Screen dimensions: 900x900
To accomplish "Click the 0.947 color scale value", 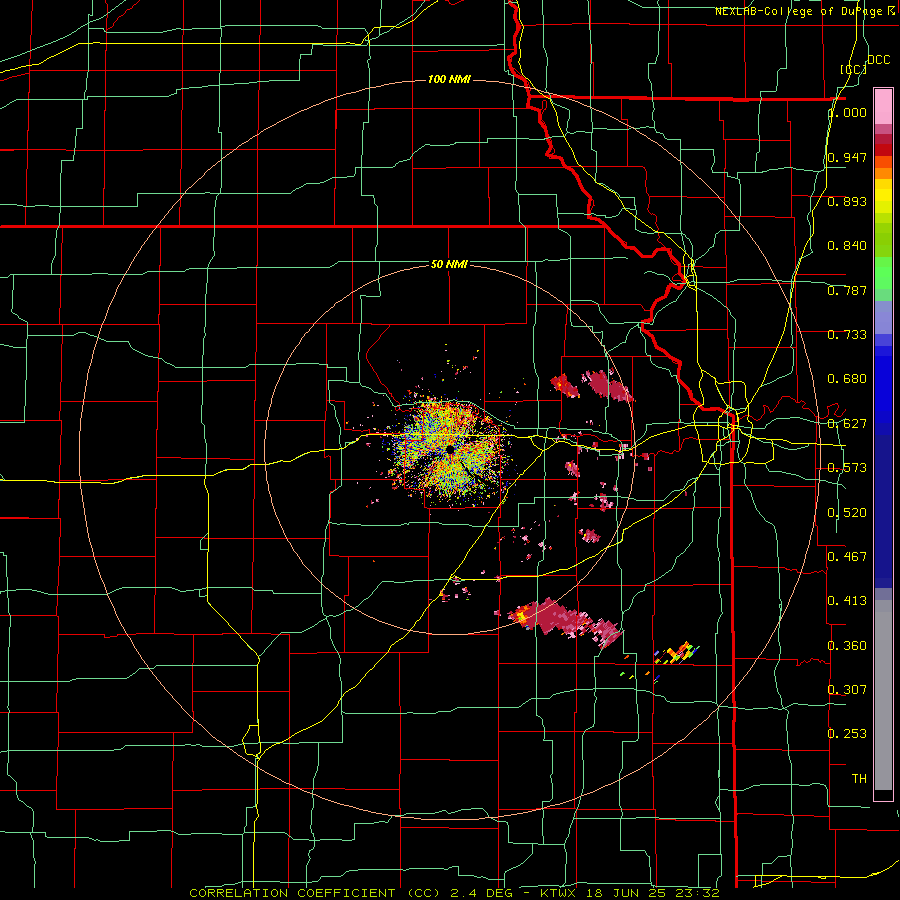I will click(x=847, y=157).
